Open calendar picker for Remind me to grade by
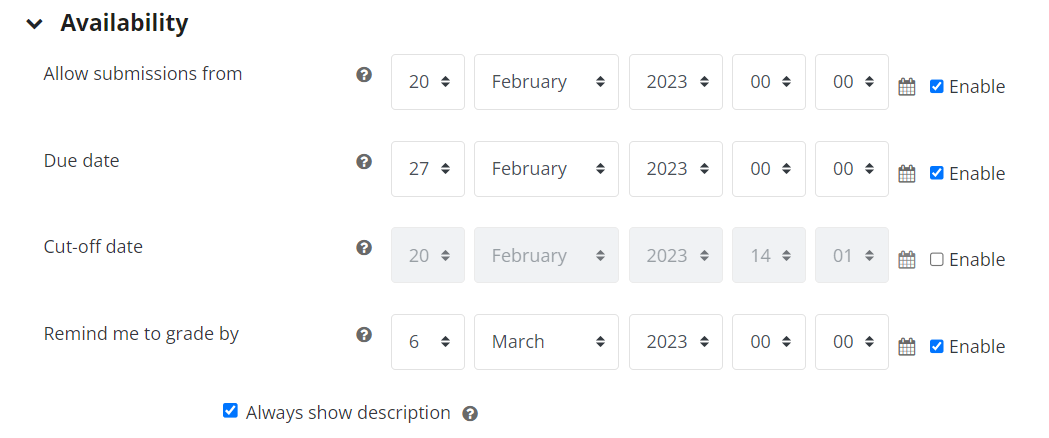Screen dimensions: 1049x438 (907, 346)
